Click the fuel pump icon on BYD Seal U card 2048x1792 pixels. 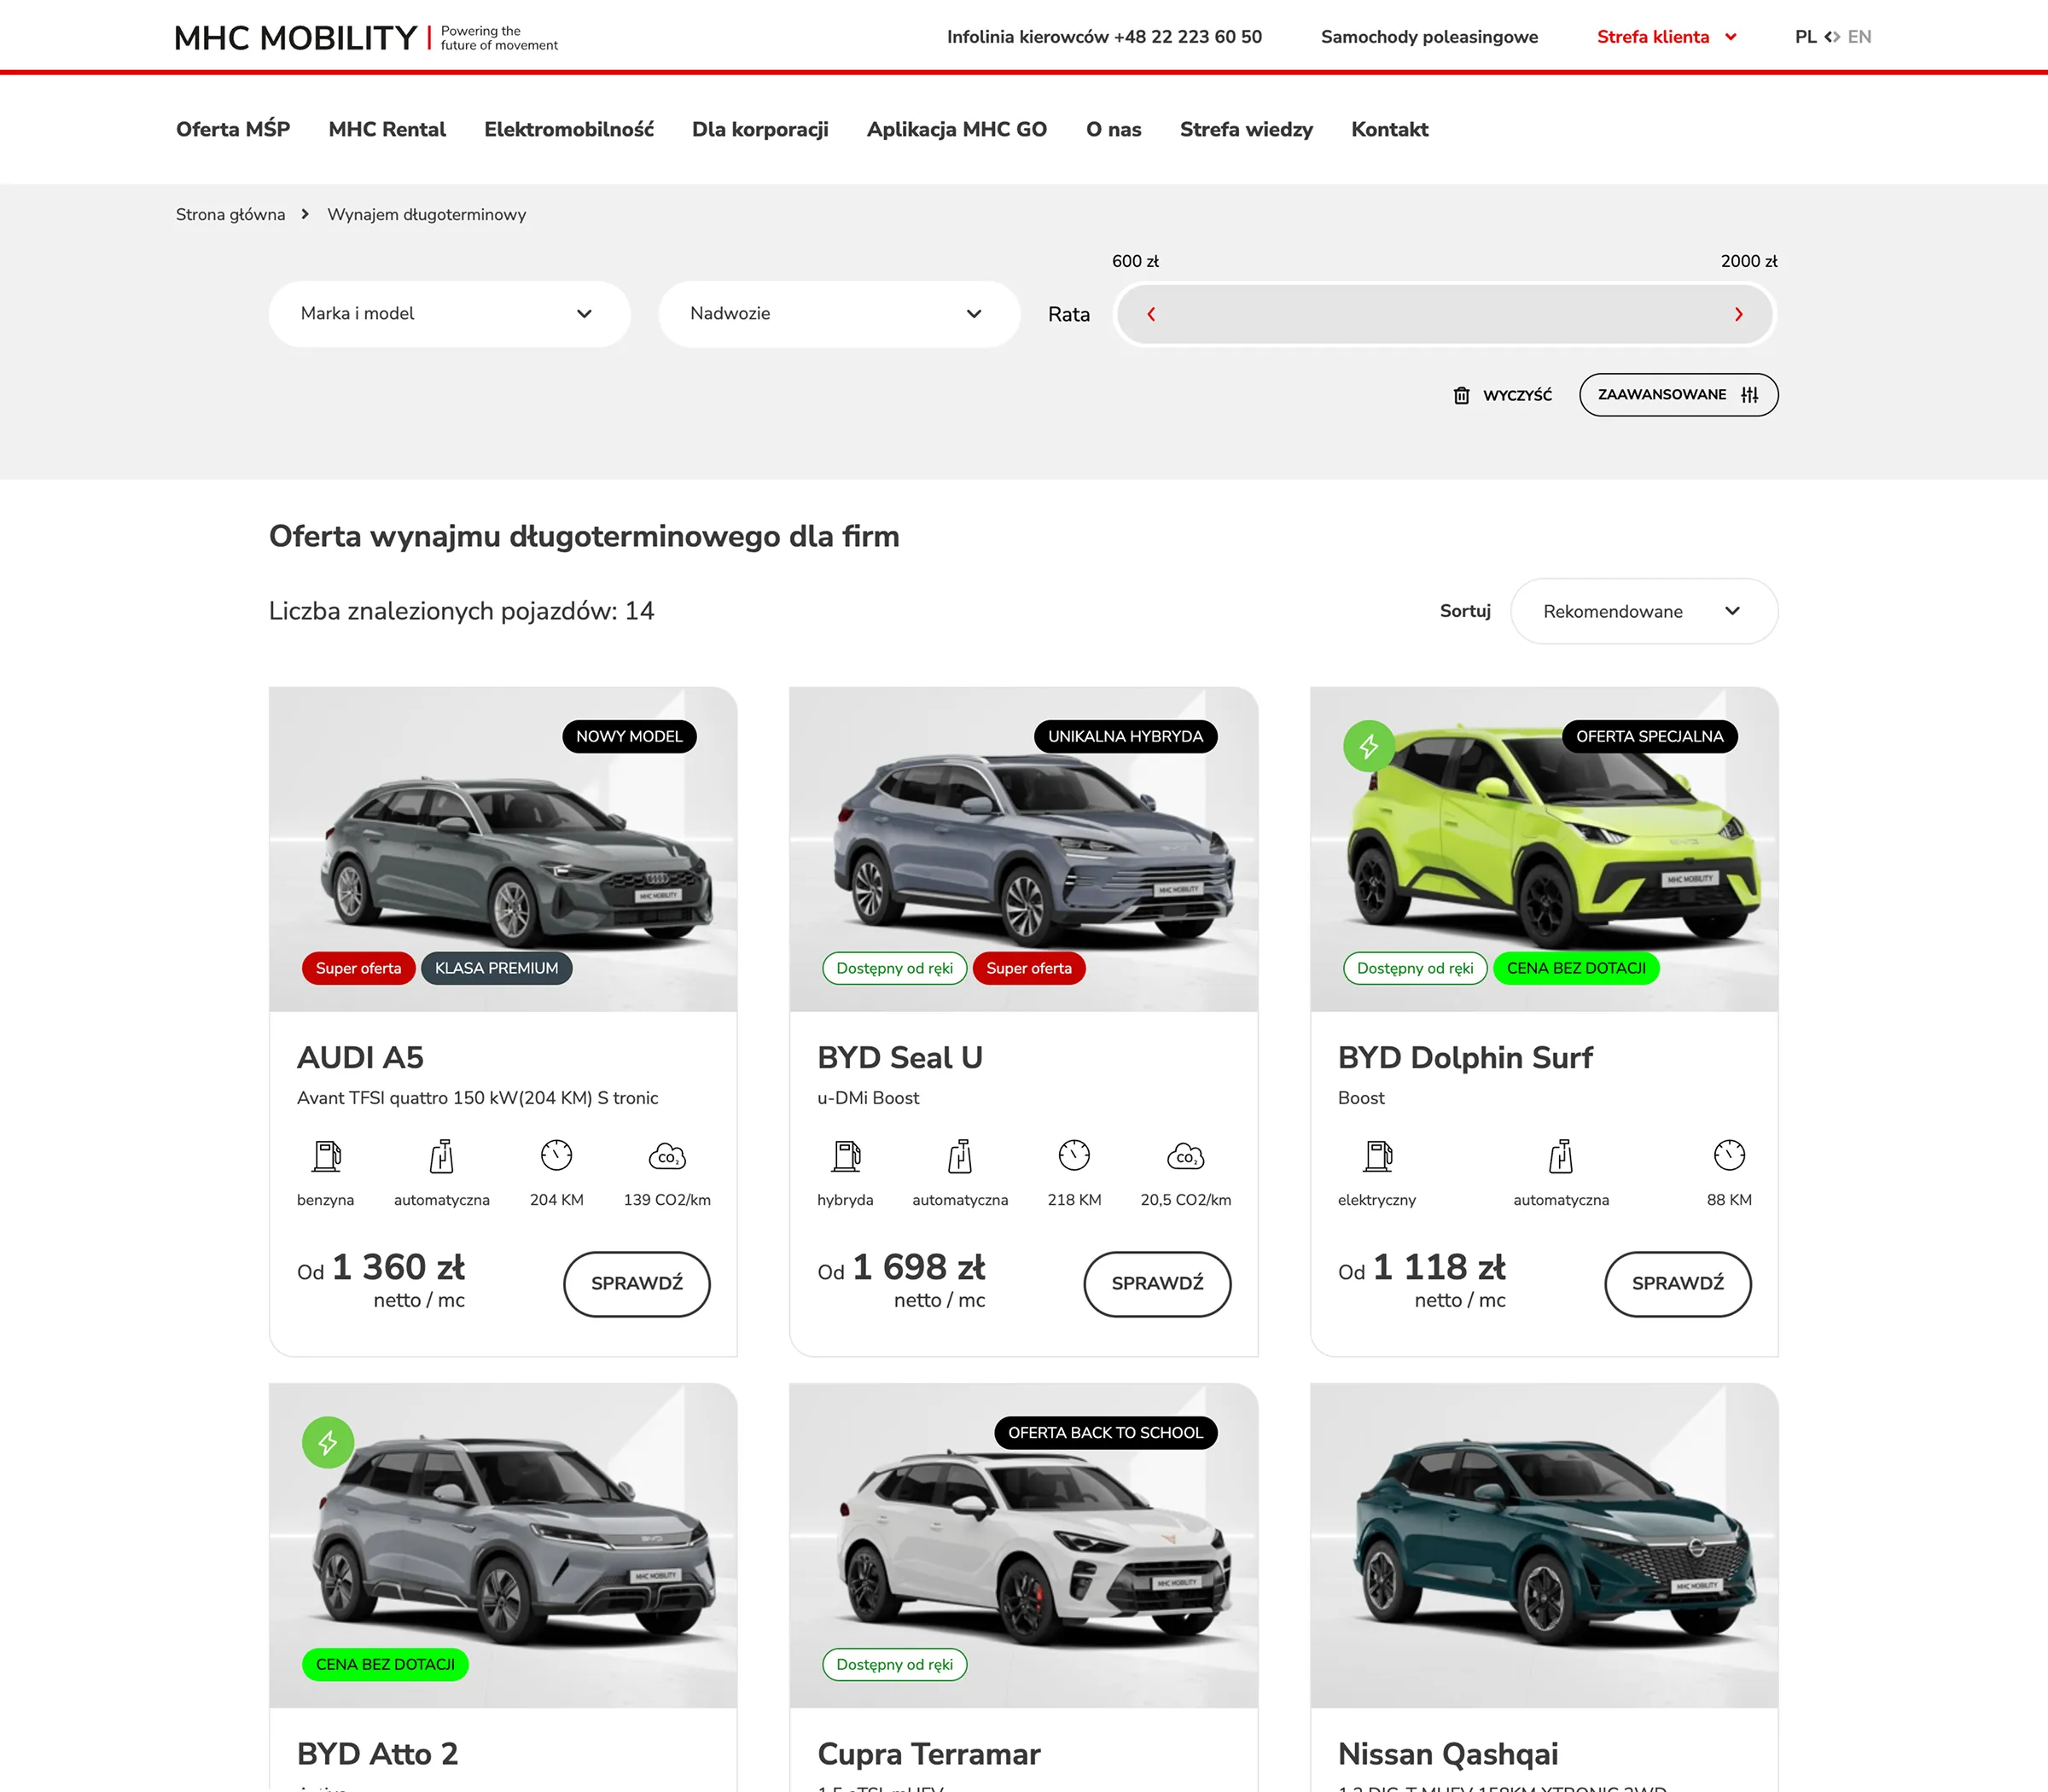point(846,1156)
